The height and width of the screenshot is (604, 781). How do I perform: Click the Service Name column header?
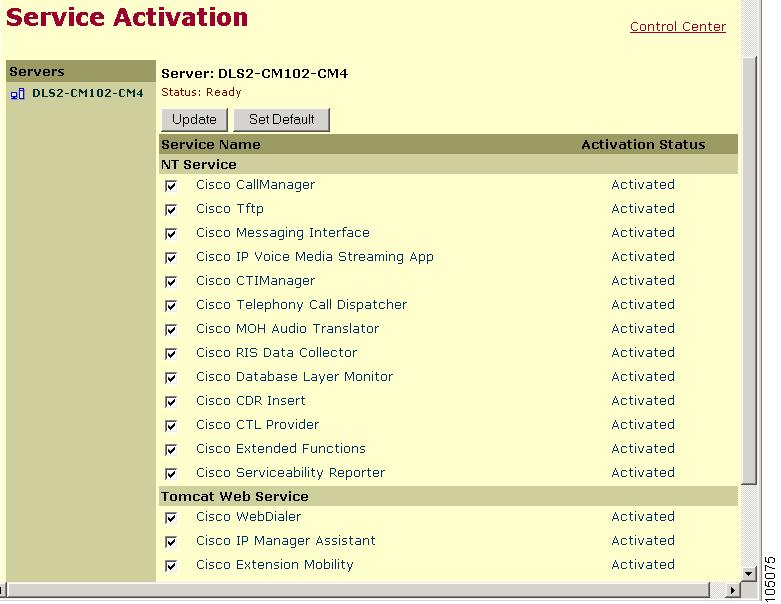pos(211,145)
